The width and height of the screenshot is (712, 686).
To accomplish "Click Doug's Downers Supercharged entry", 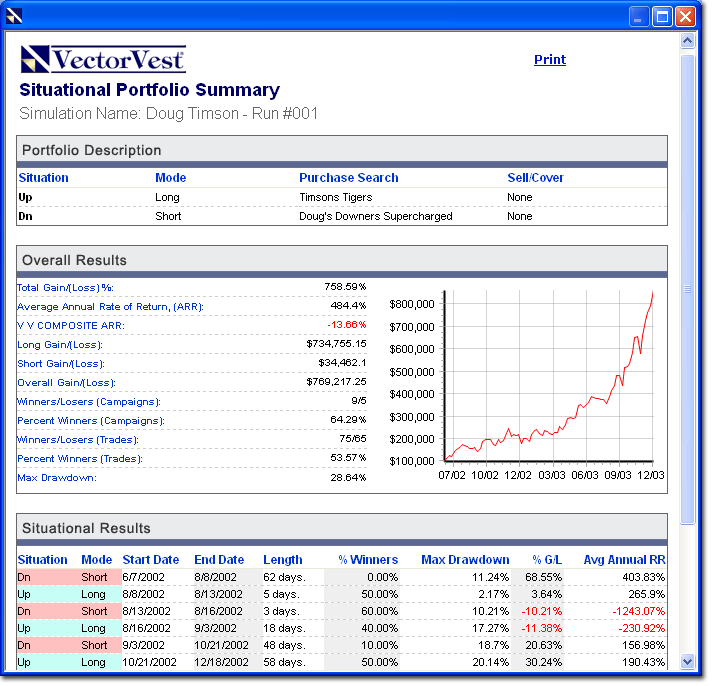I will coord(375,216).
